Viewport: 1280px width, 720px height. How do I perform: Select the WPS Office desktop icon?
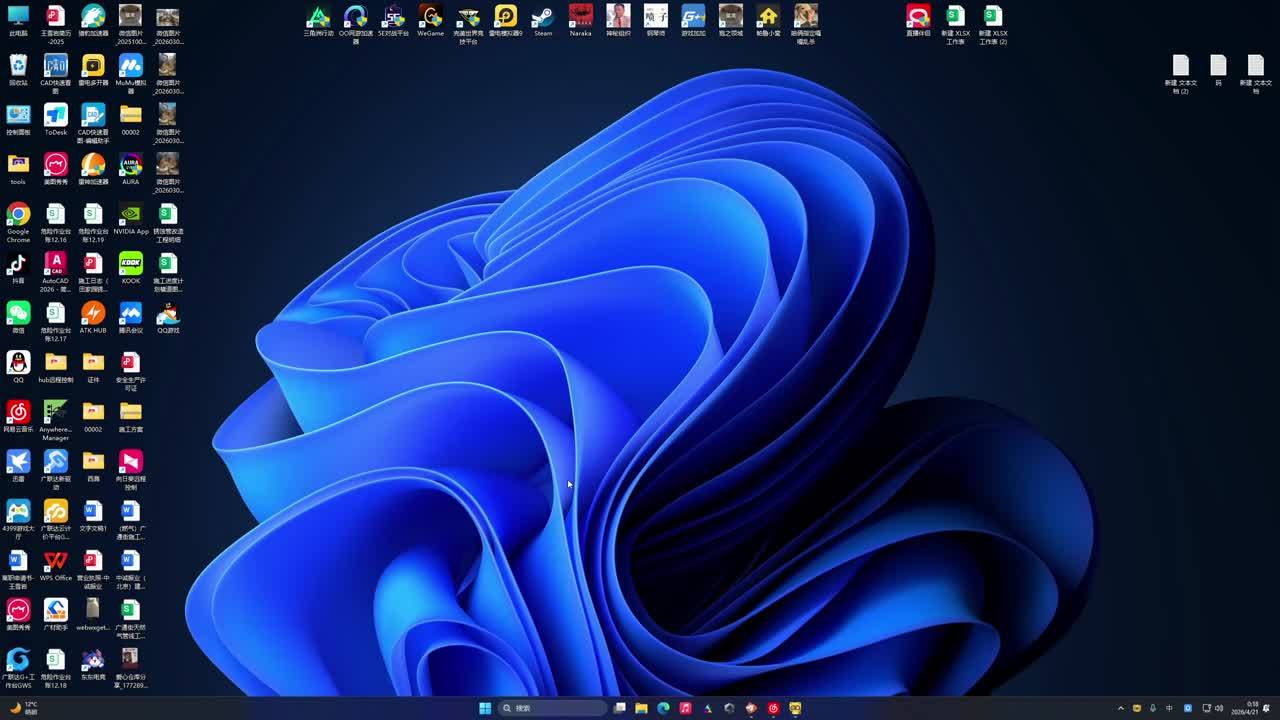click(x=55, y=563)
